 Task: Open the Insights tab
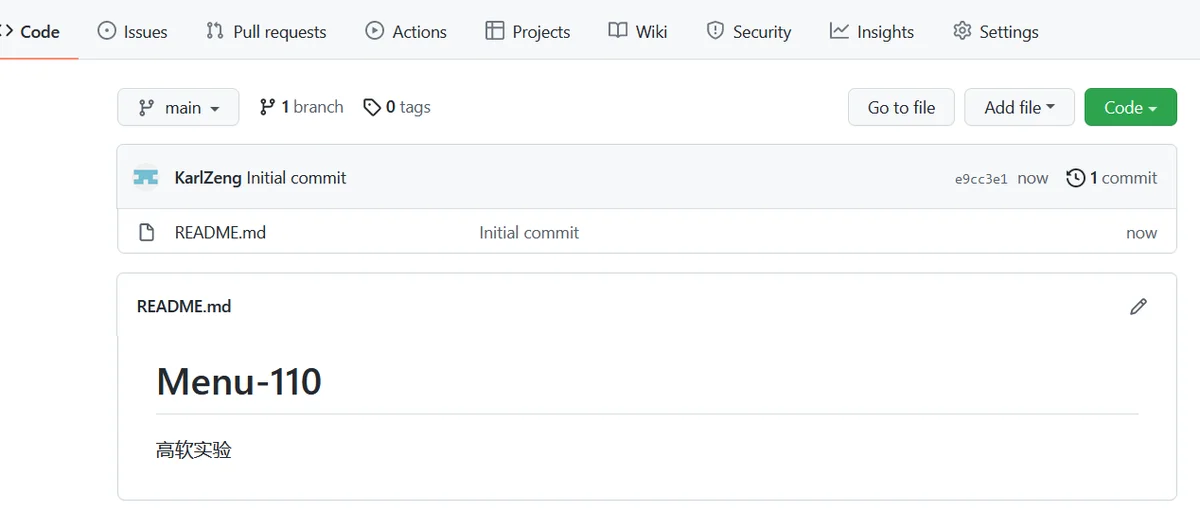[x=872, y=31]
